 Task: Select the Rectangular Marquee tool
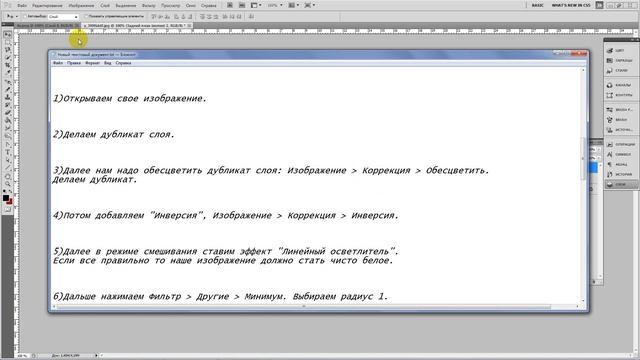[x=7, y=42]
